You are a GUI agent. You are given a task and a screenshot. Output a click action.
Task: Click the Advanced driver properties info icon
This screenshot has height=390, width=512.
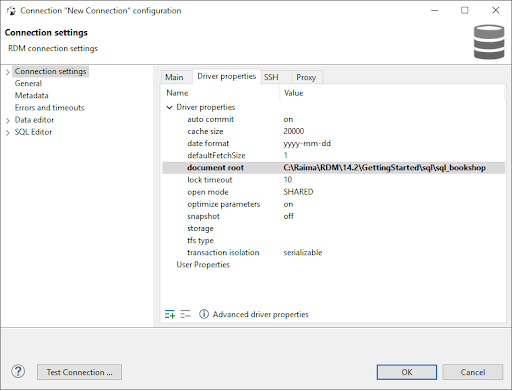coord(204,314)
